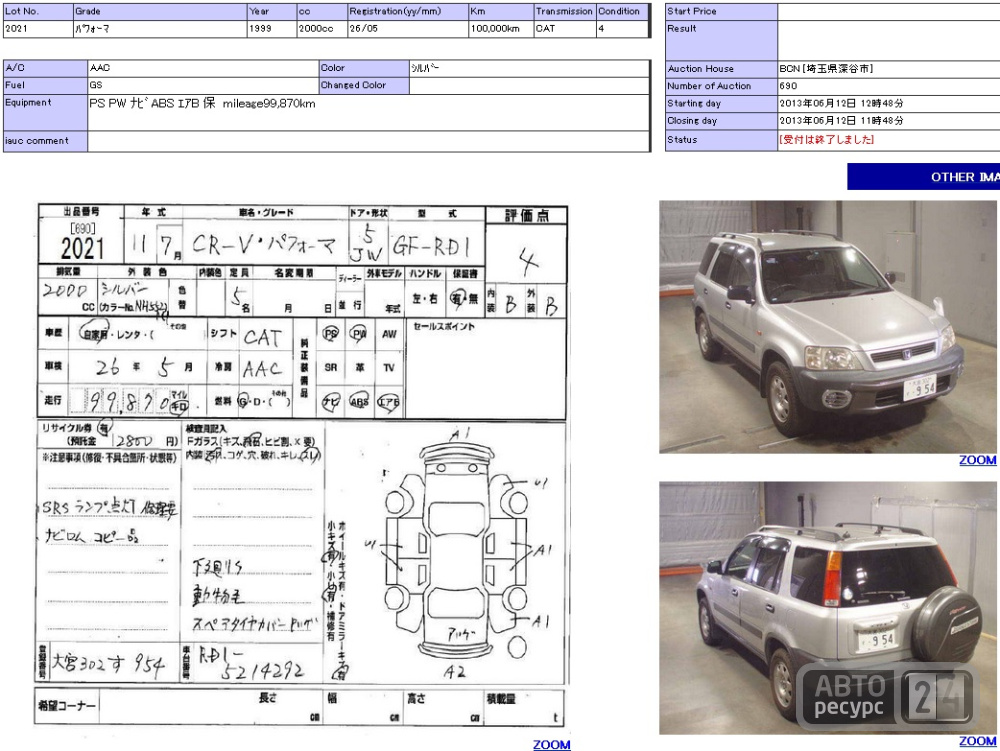The image size is (1000, 751).
Task: Click the handwritten auction sheet image
Action: pos(301,464)
